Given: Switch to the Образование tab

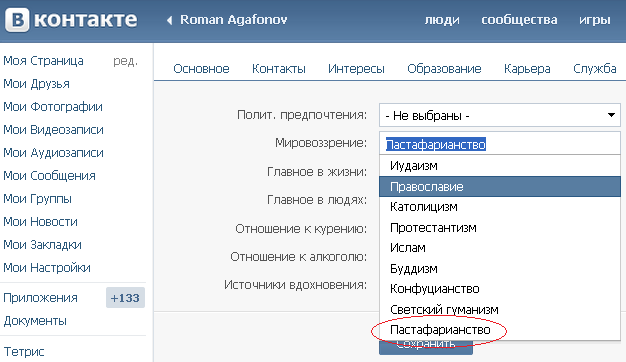Looking at the screenshot, I should pos(444,69).
